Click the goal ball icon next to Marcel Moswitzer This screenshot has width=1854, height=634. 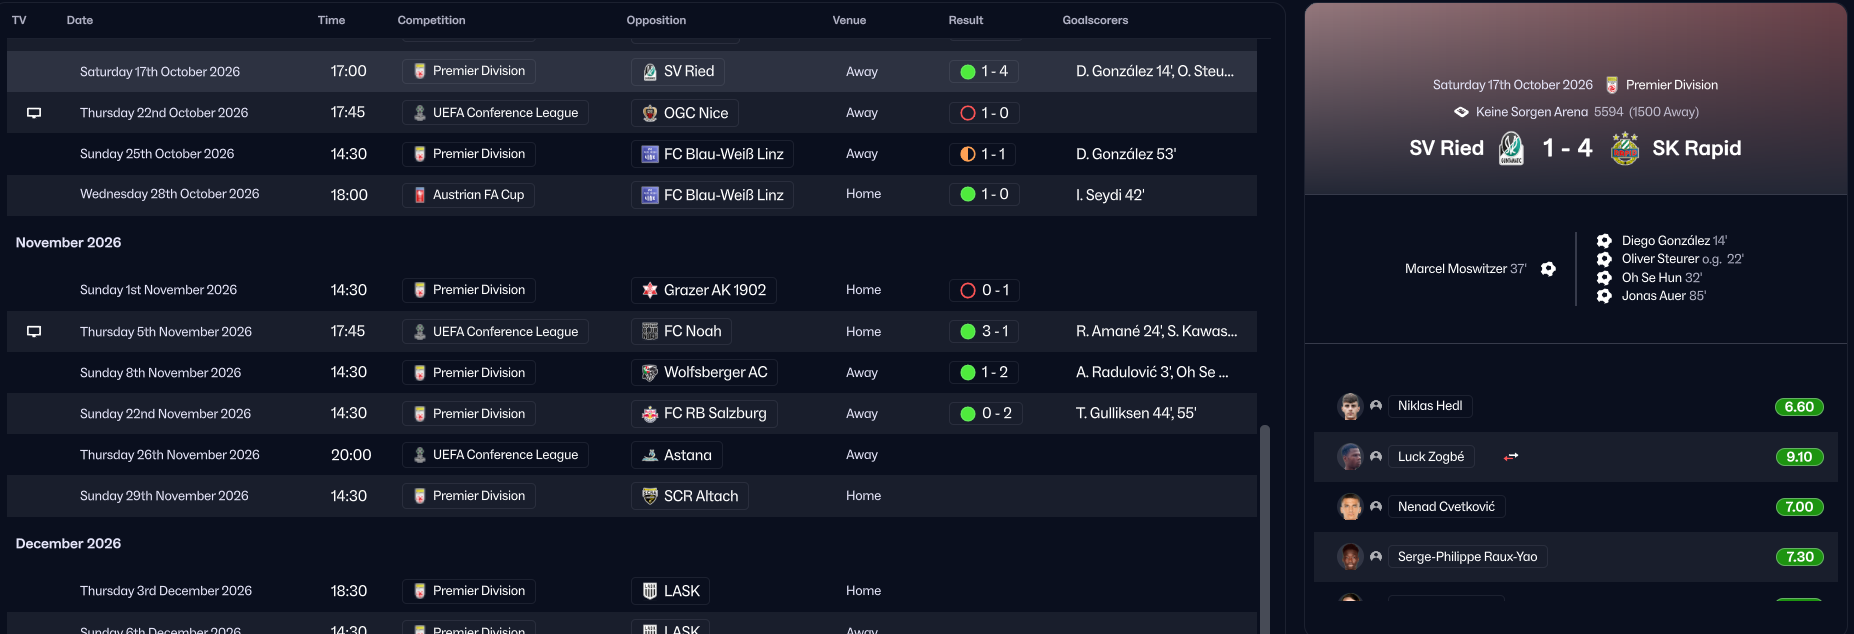pyautogui.click(x=1548, y=269)
